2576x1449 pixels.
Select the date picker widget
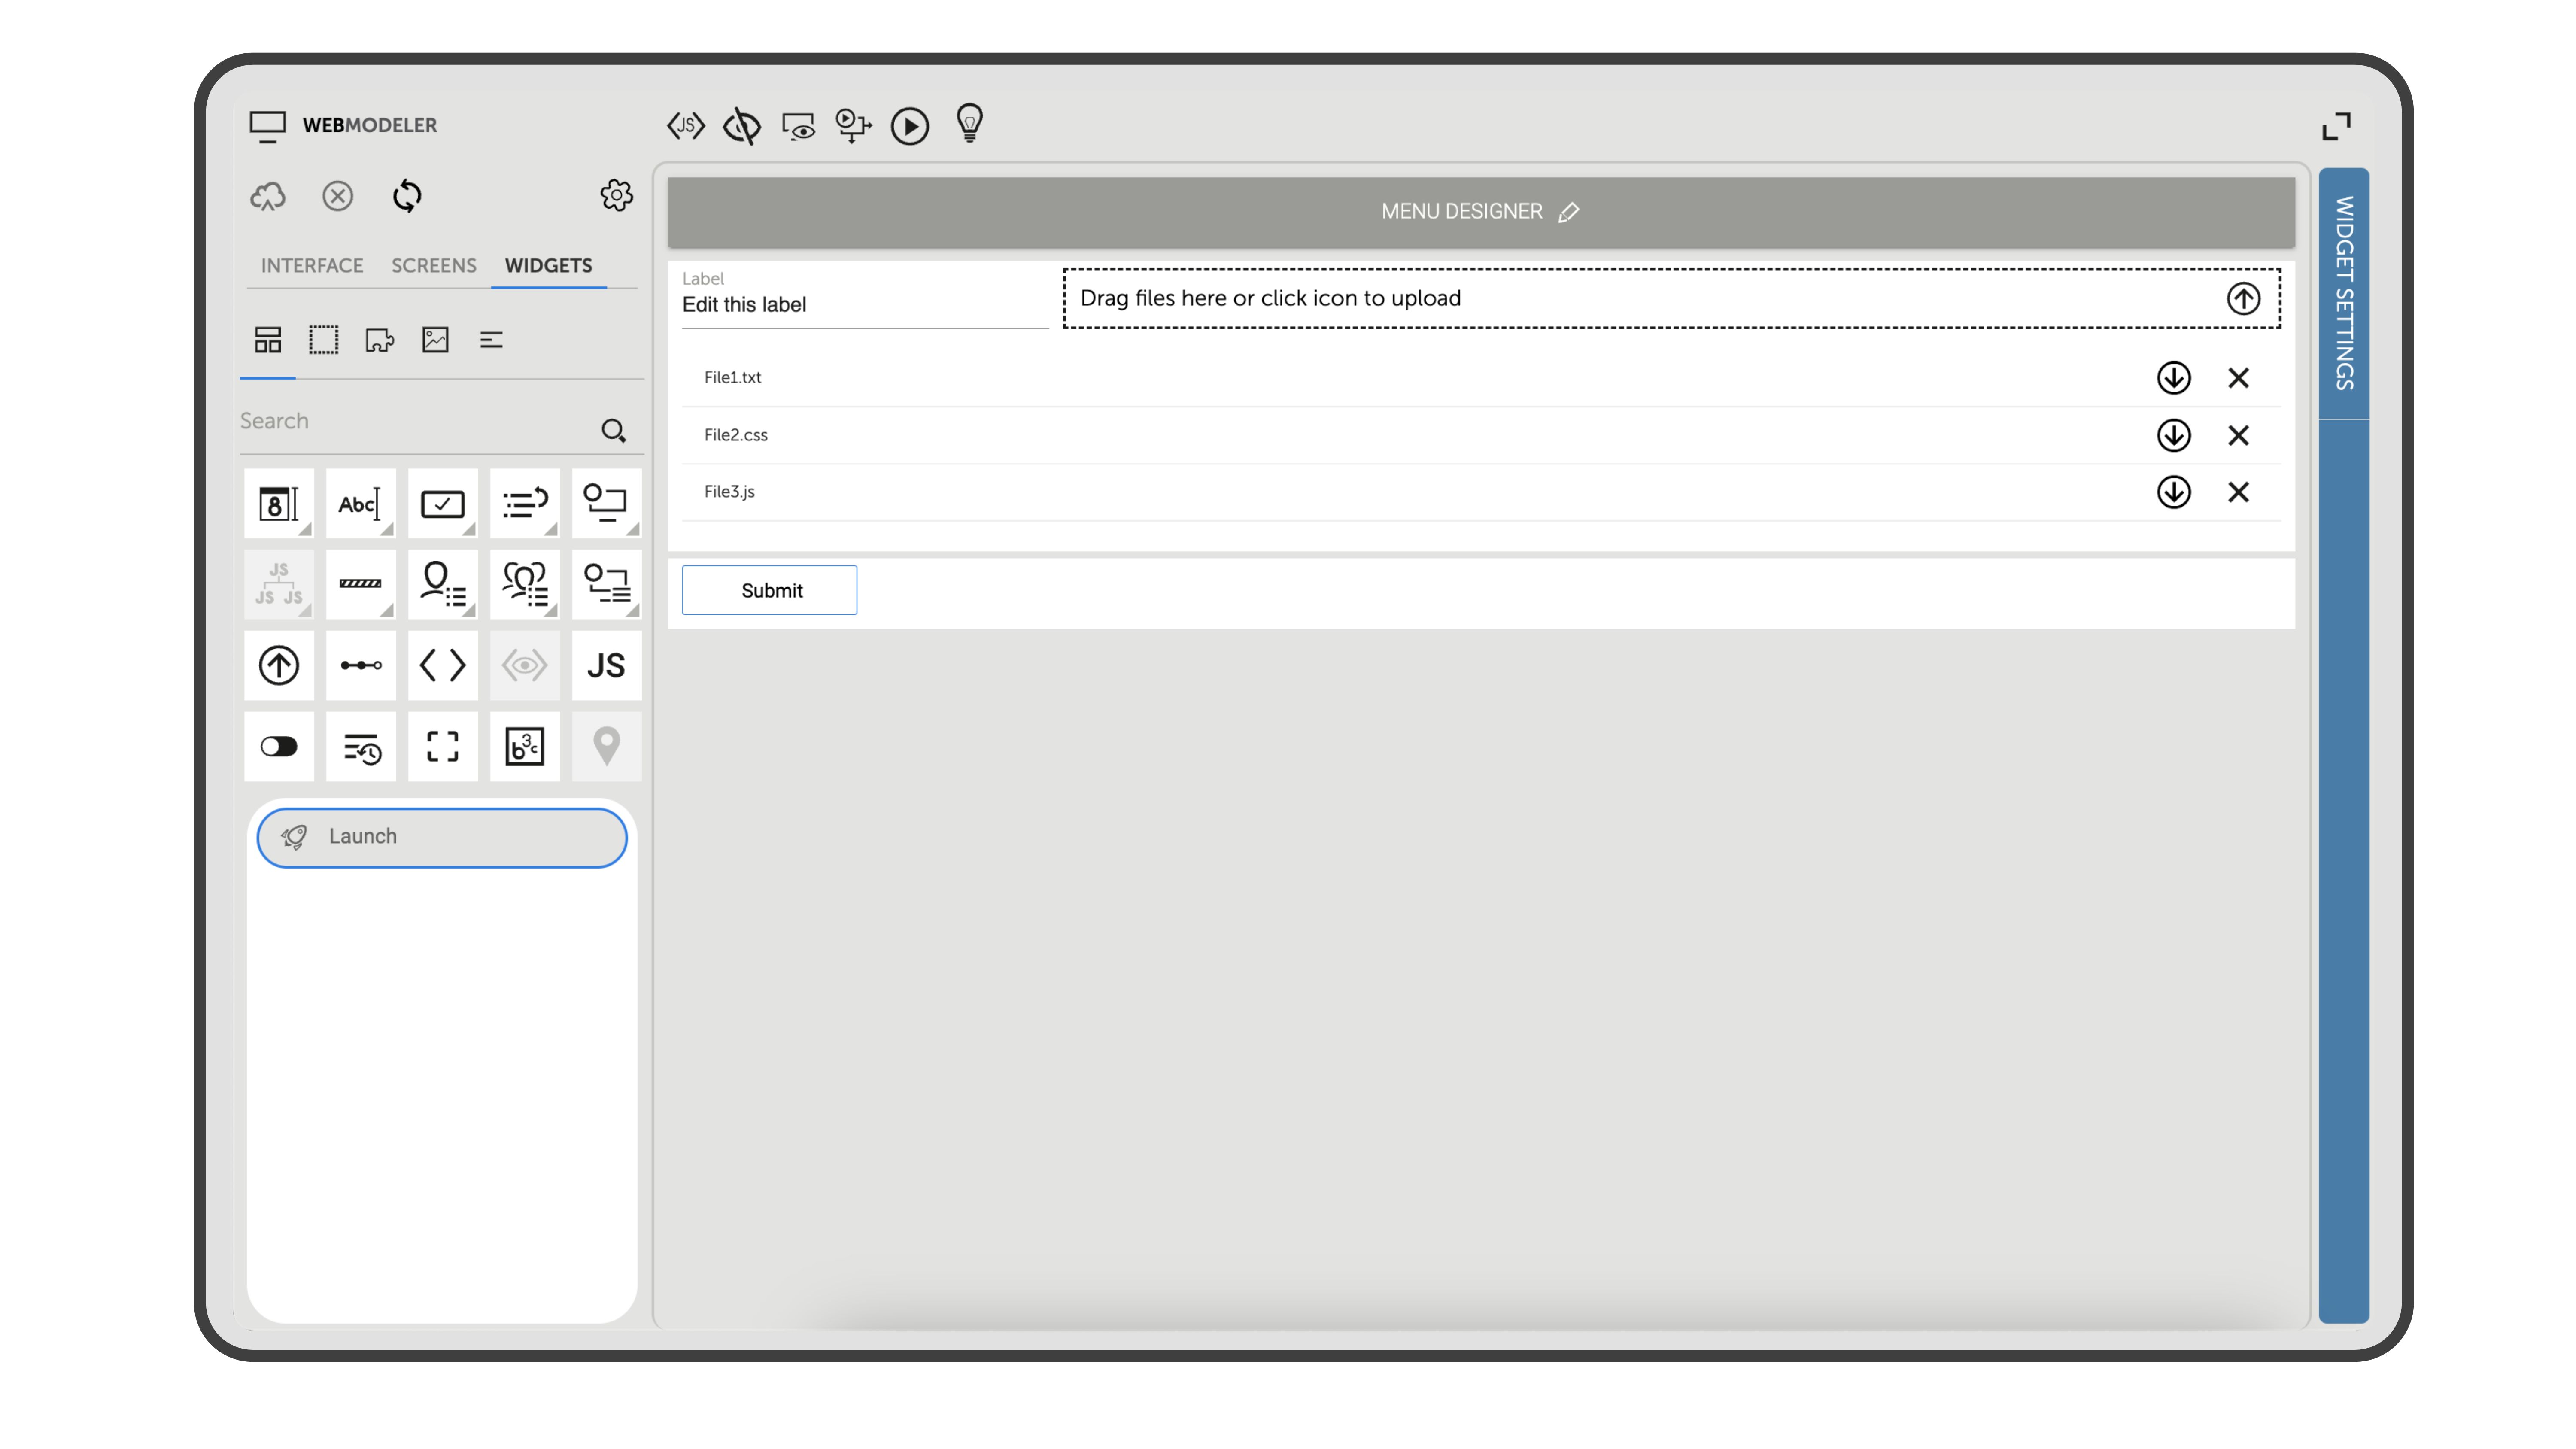pyautogui.click(x=278, y=503)
